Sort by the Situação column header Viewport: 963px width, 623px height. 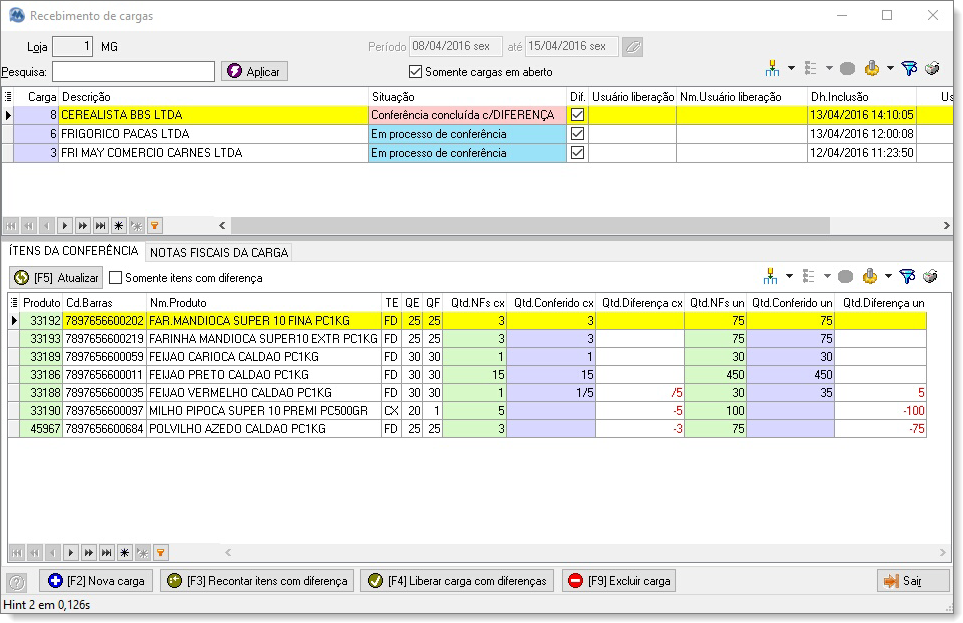pos(467,96)
